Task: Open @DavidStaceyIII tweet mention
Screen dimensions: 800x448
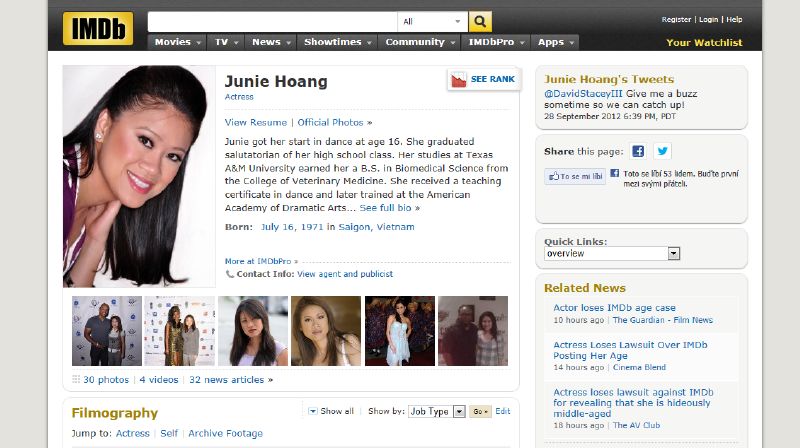Action: click(x=583, y=94)
